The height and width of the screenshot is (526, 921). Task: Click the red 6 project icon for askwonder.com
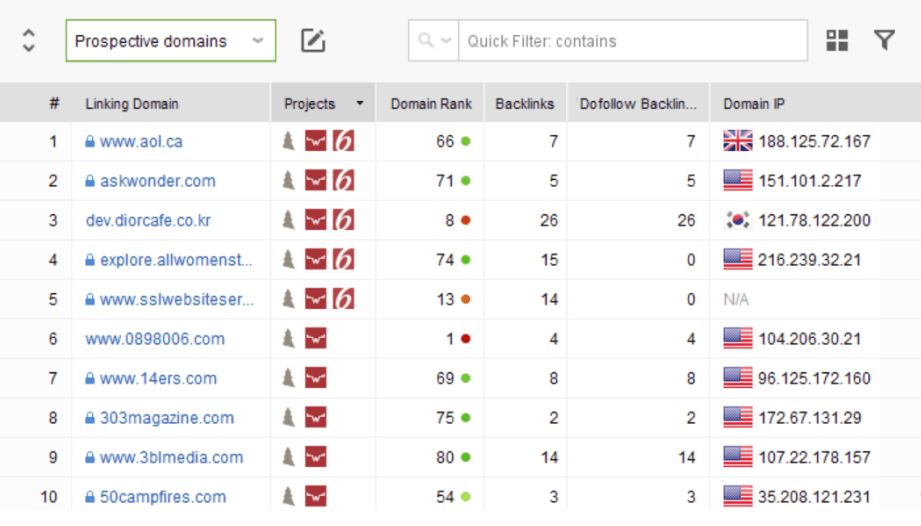pos(344,180)
